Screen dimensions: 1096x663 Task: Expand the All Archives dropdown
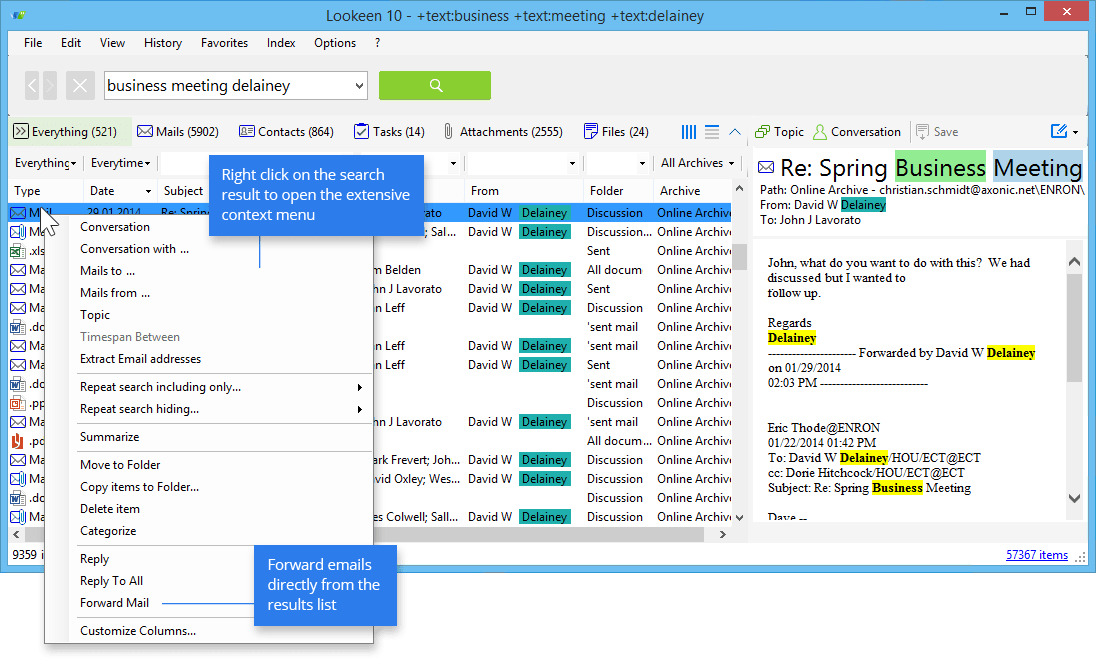point(696,162)
